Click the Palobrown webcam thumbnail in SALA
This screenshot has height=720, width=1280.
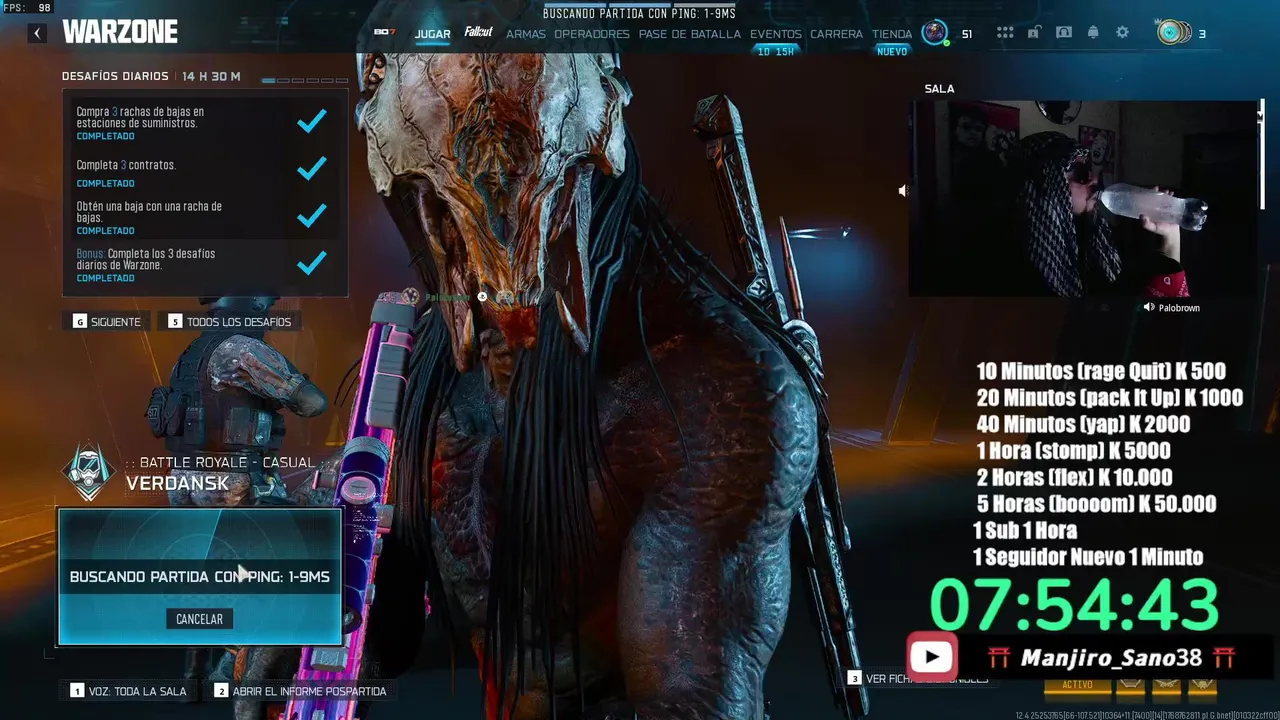[1083, 198]
